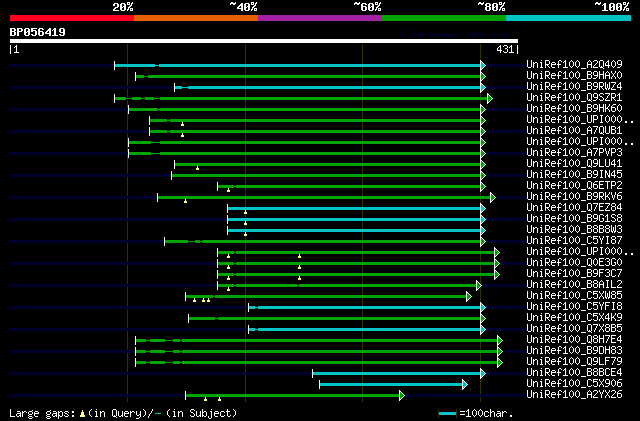Select the UniRef100_C5X4K9 label

coord(574,317)
